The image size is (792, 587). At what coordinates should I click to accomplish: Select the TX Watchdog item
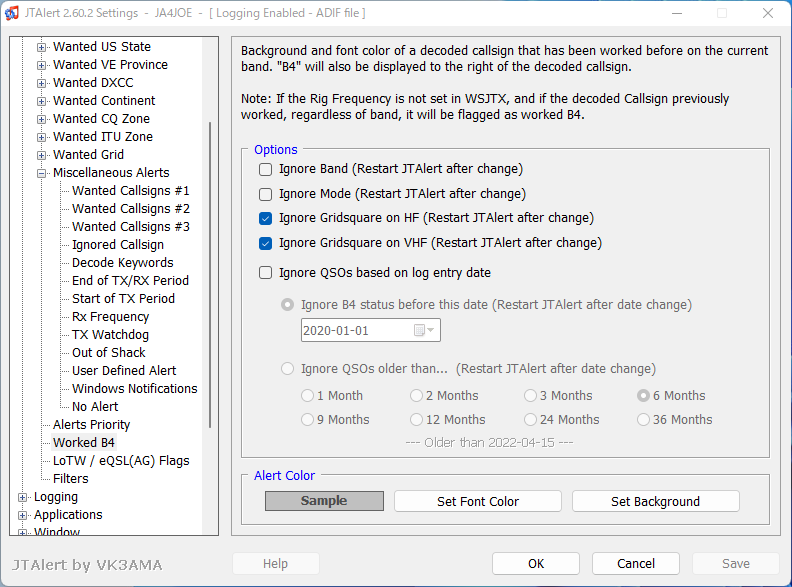pos(111,335)
